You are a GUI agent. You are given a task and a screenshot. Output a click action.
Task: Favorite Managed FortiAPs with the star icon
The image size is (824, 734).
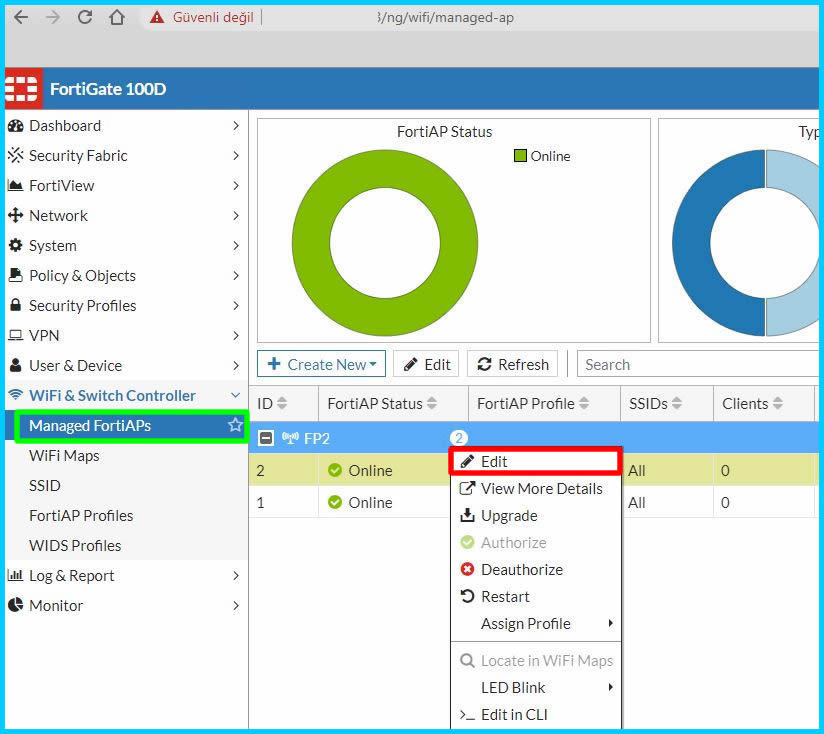click(x=235, y=425)
